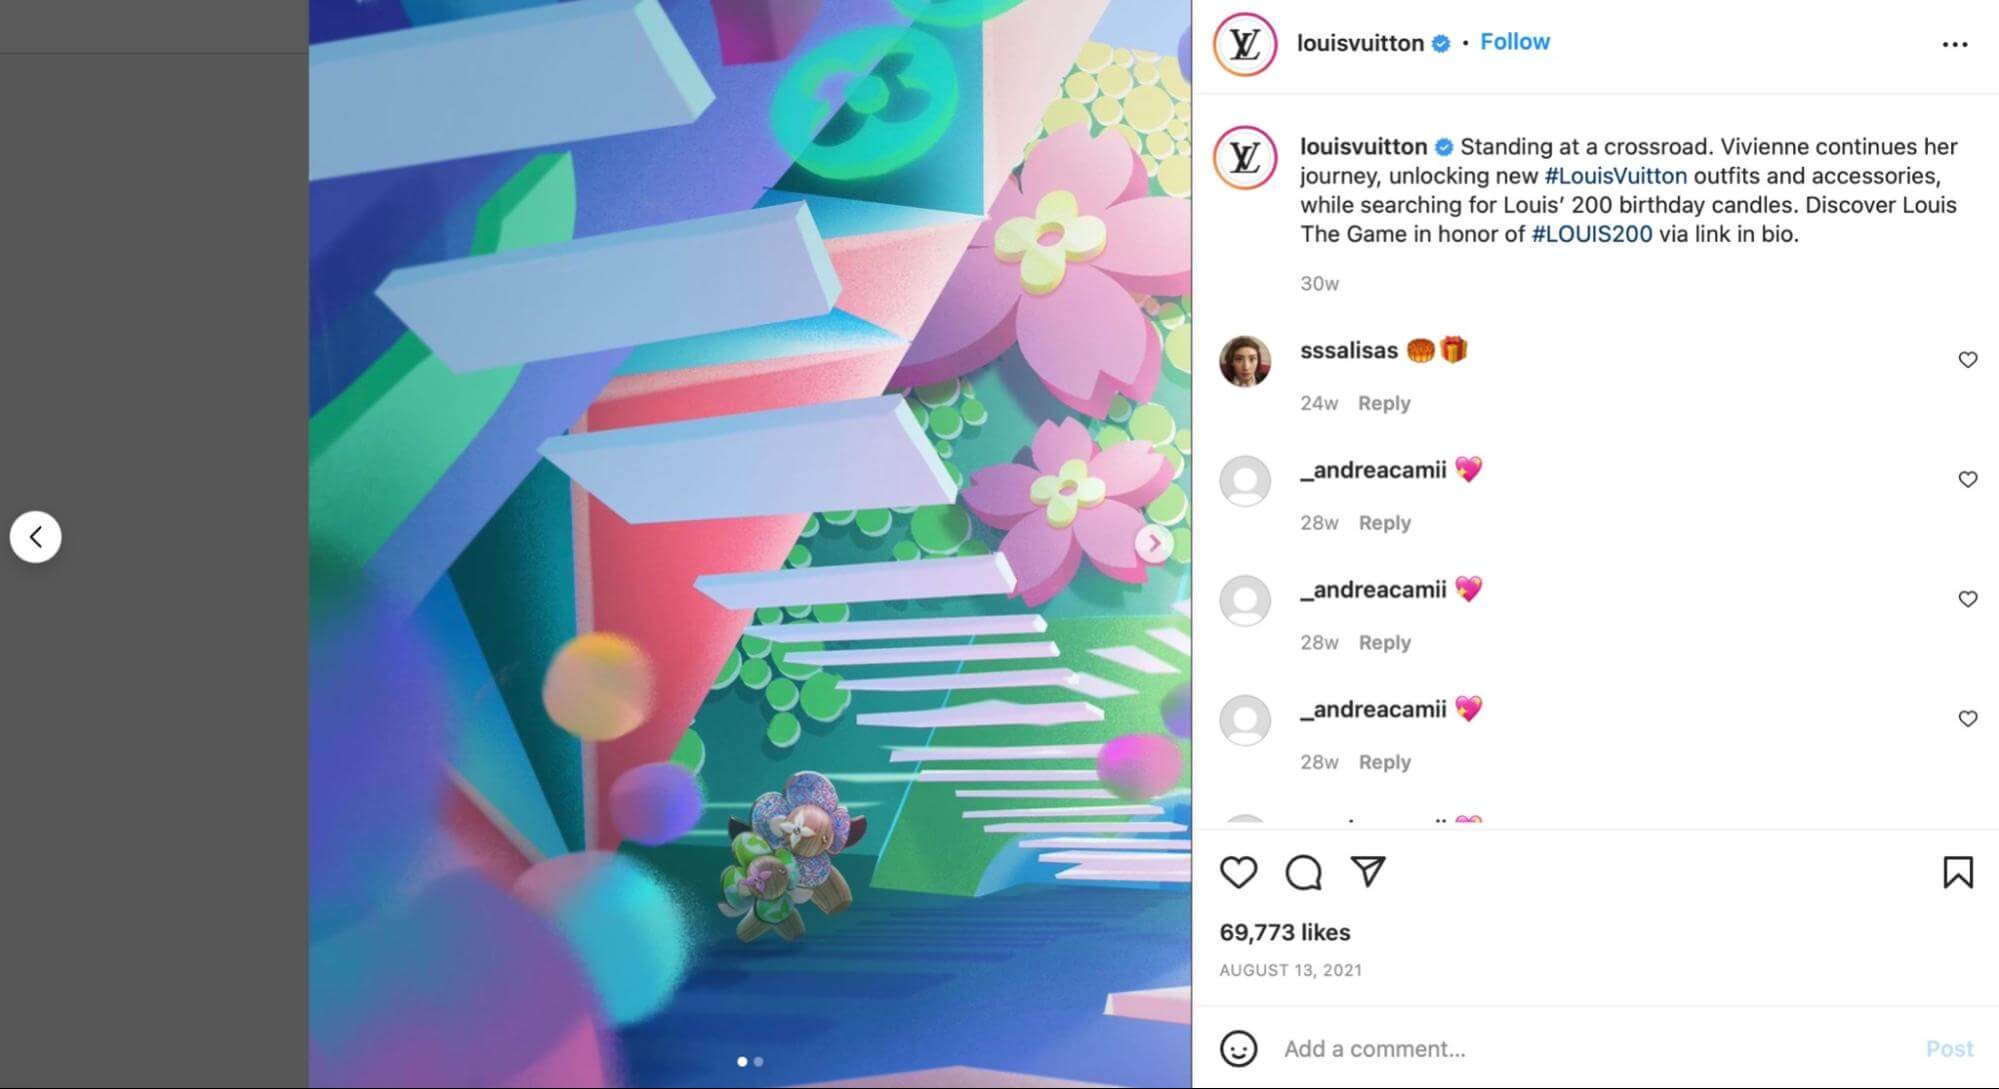Open the #LouisVuitton hashtag link

pos(1615,176)
